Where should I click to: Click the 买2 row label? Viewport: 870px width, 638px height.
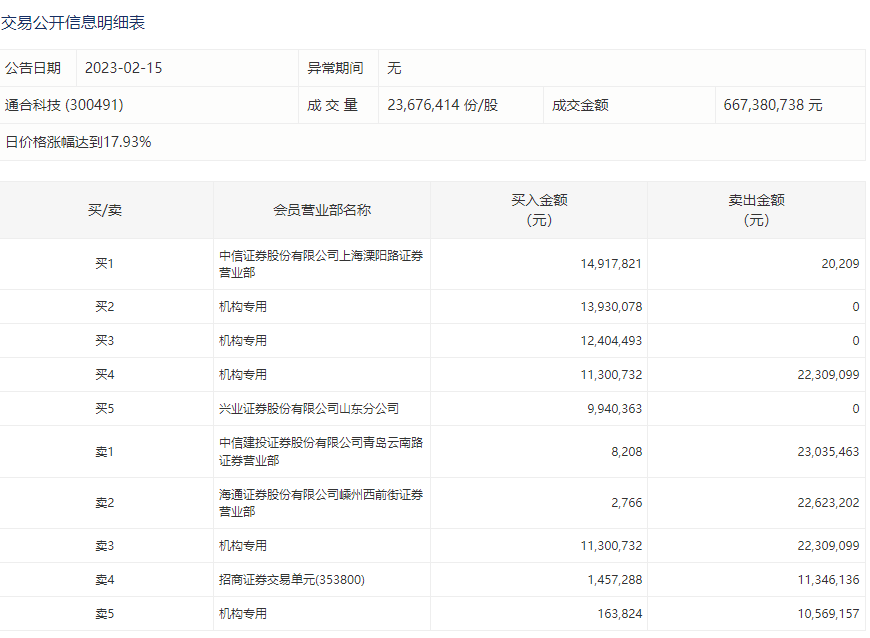point(104,307)
